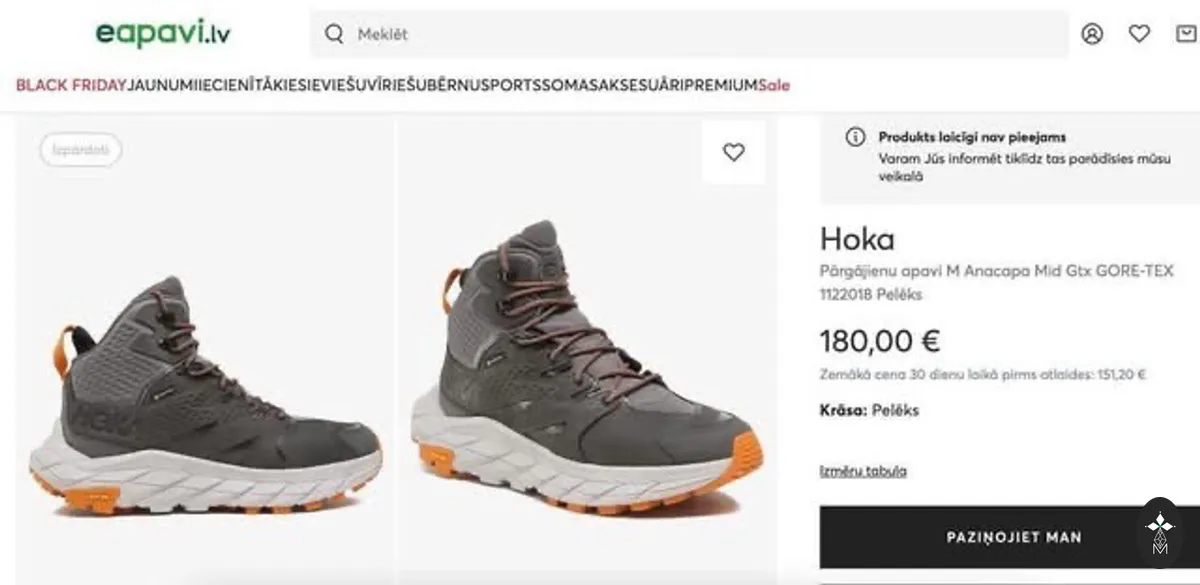Add the shoe to favorites with heart

tap(734, 152)
